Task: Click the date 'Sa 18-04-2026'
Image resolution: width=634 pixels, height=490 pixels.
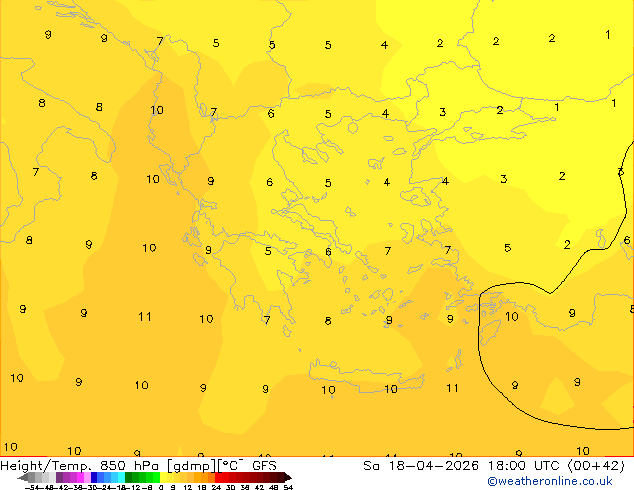Action: coord(421,466)
